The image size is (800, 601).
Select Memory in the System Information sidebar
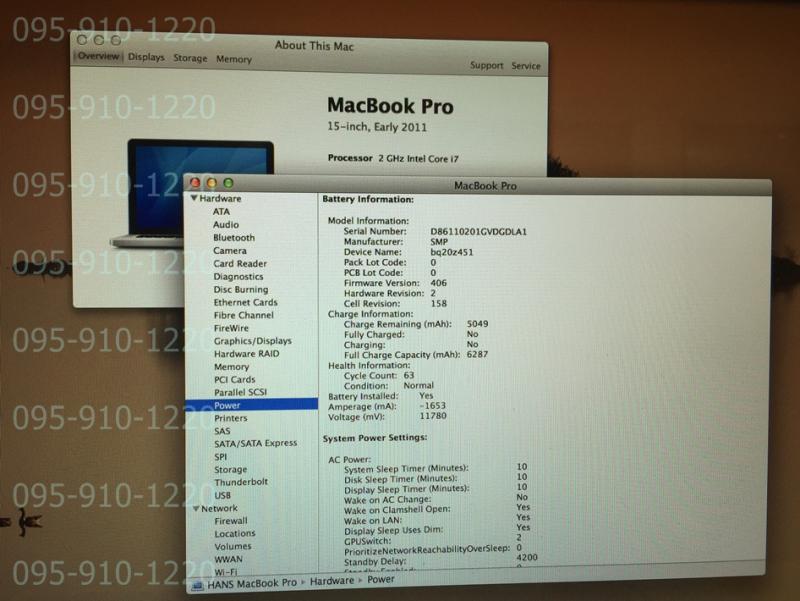pos(232,367)
